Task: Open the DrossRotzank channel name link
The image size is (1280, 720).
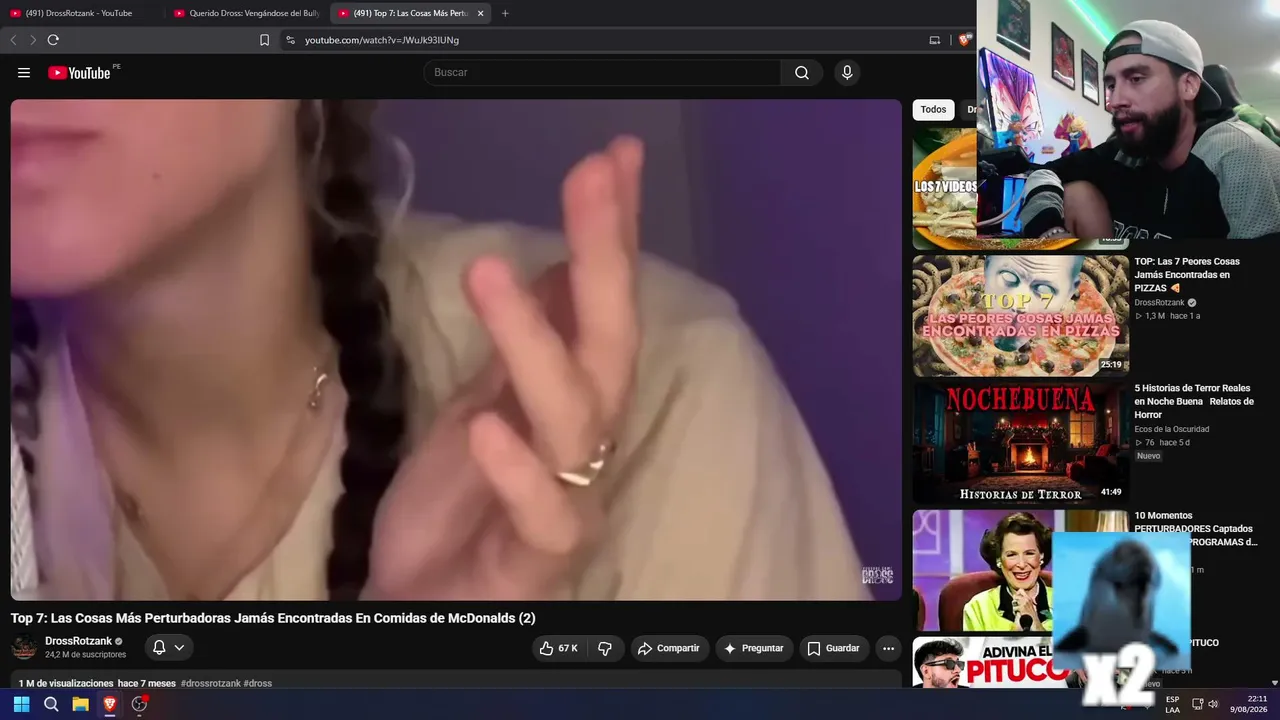Action: 78,641
